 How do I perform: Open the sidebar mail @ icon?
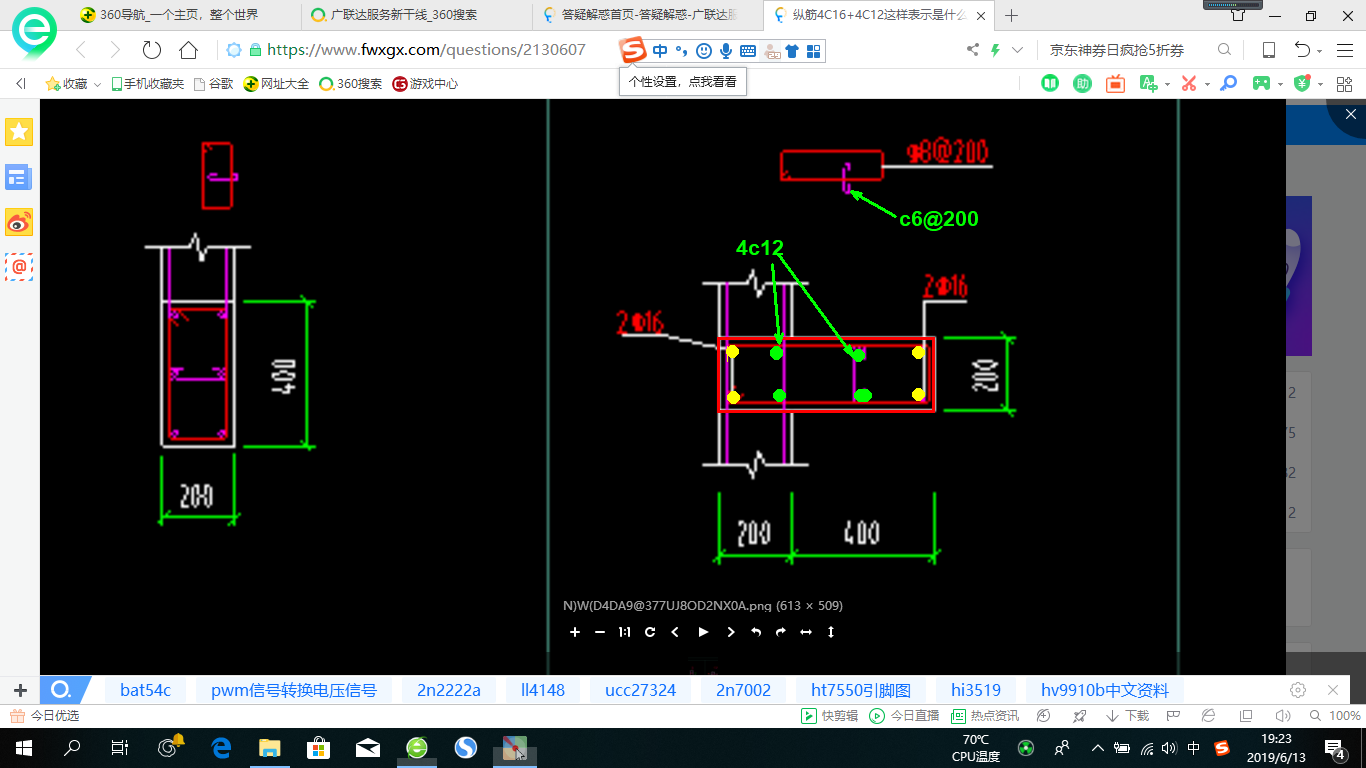[x=19, y=266]
